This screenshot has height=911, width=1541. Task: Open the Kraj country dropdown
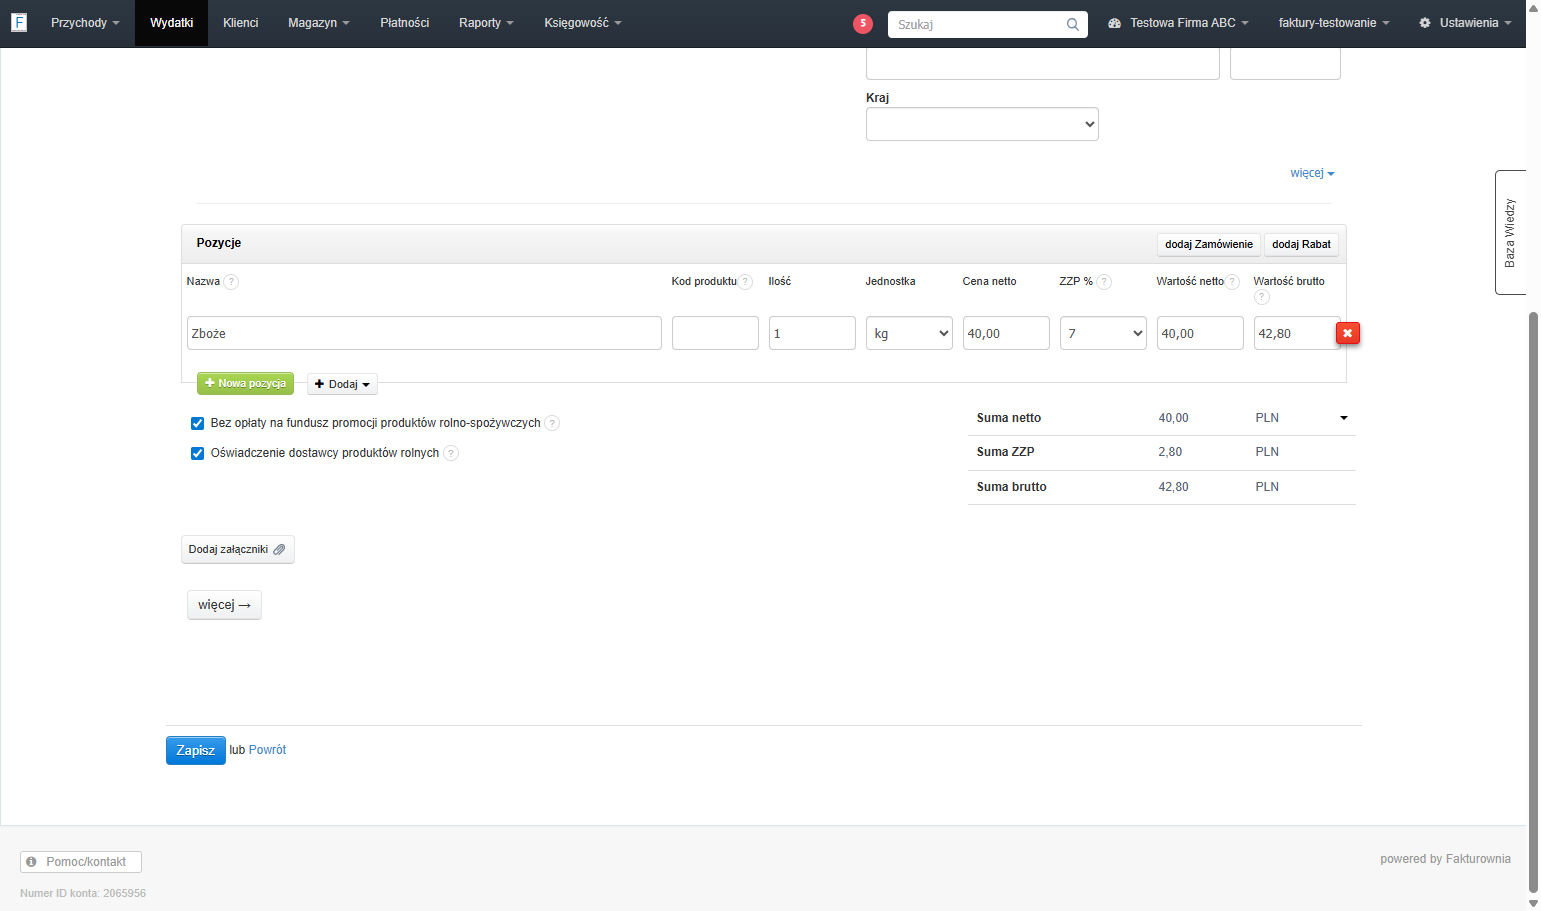click(x=982, y=124)
